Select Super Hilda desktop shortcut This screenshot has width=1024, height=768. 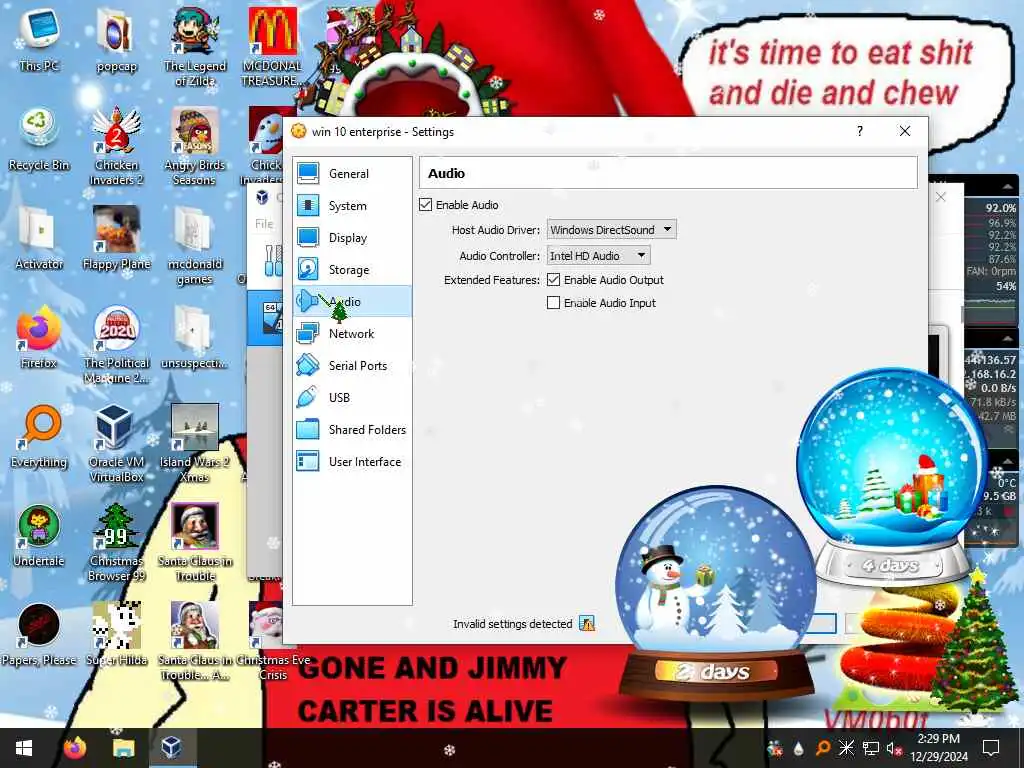(116, 635)
